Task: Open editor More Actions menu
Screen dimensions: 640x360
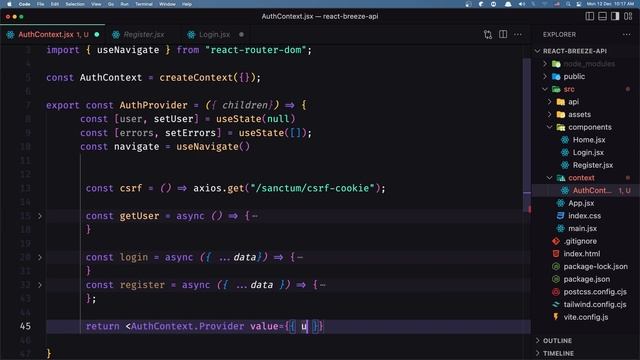Action: coord(518,35)
